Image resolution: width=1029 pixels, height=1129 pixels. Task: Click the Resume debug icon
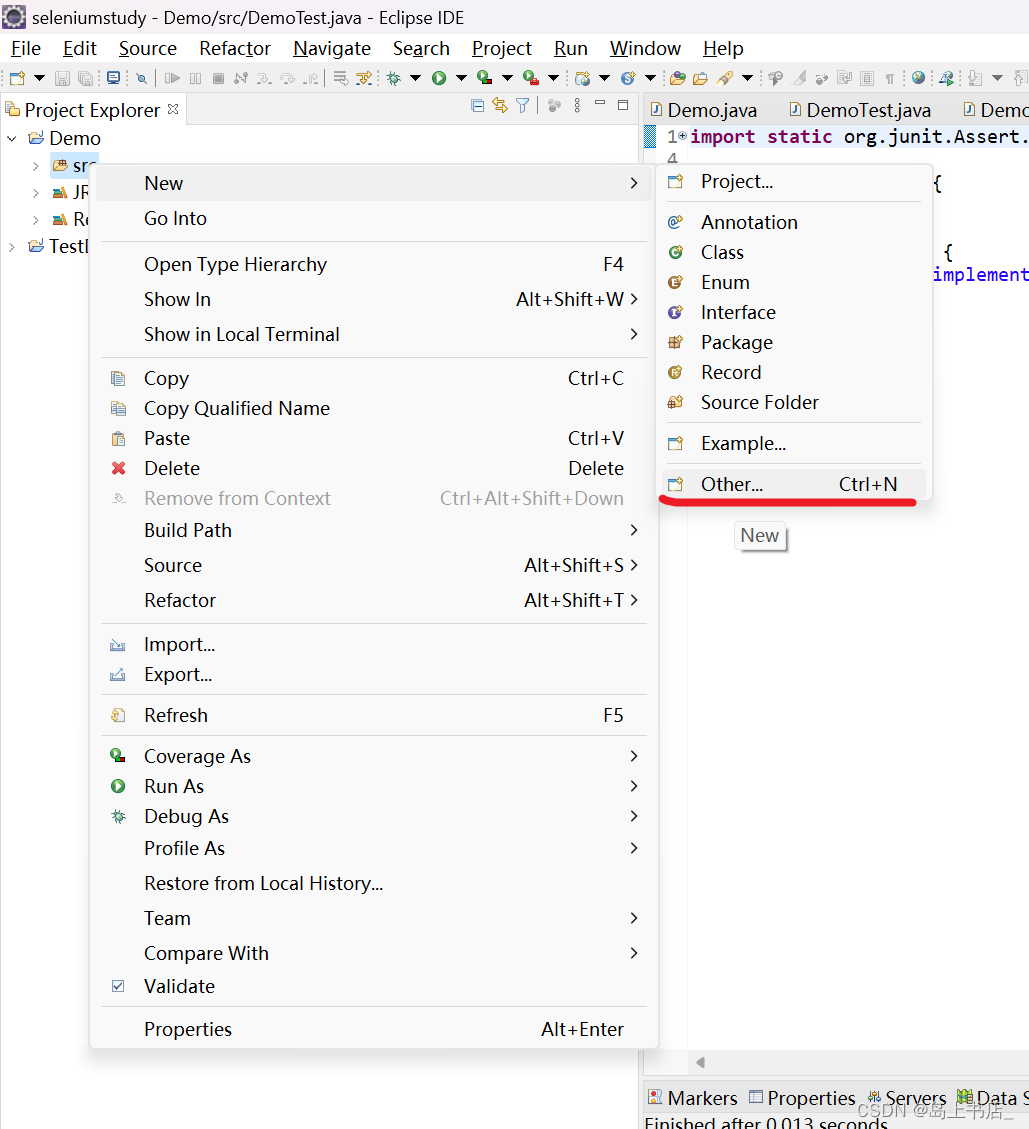point(172,78)
